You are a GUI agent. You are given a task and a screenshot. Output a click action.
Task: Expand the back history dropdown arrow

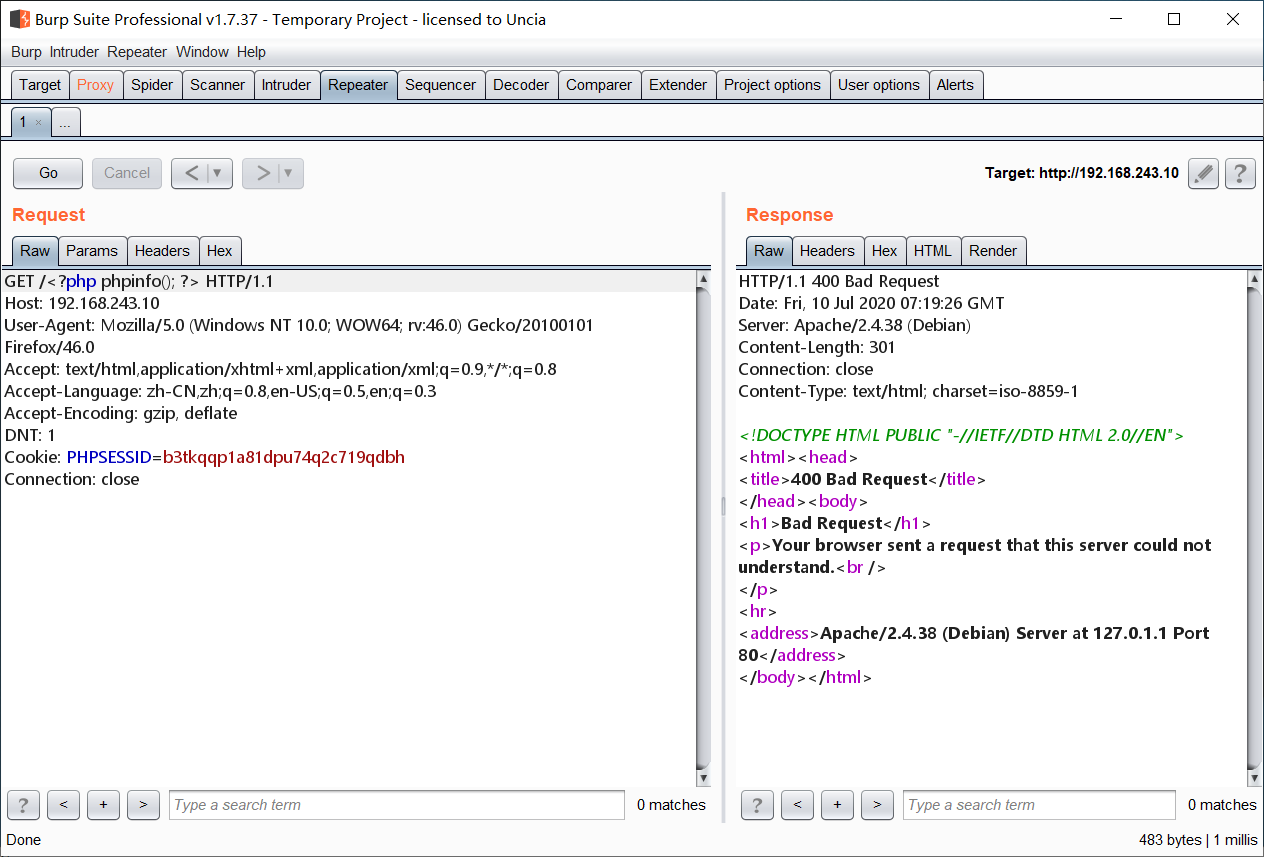[218, 173]
